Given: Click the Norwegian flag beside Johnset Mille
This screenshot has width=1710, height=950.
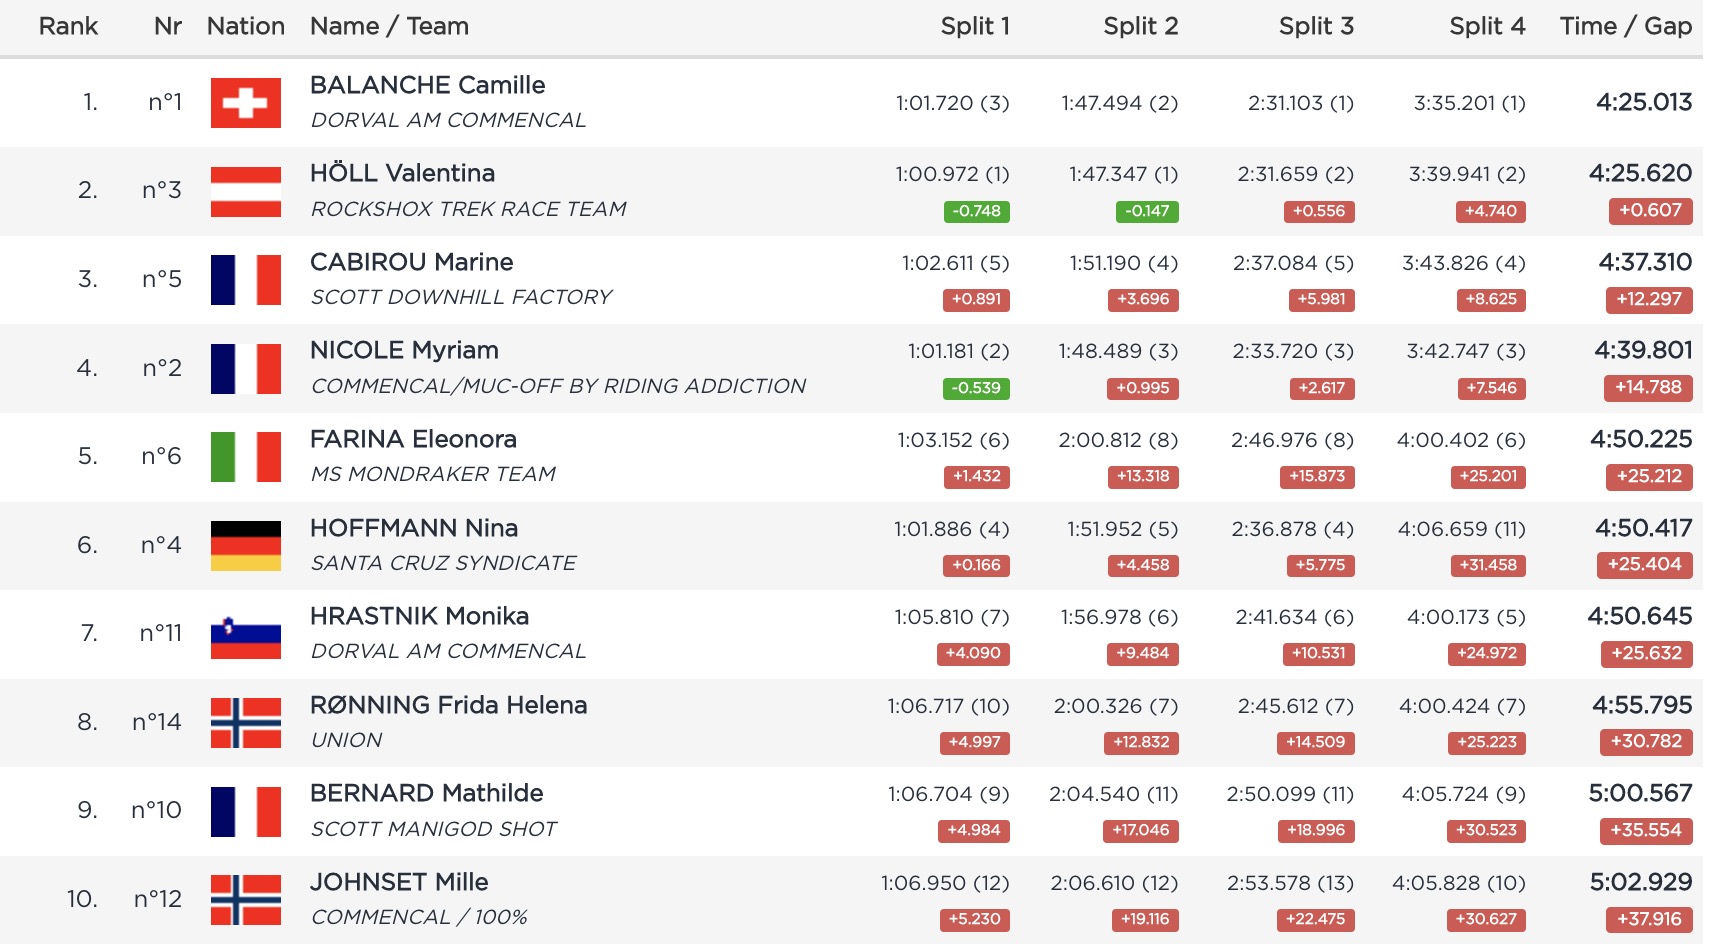Looking at the screenshot, I should [245, 900].
